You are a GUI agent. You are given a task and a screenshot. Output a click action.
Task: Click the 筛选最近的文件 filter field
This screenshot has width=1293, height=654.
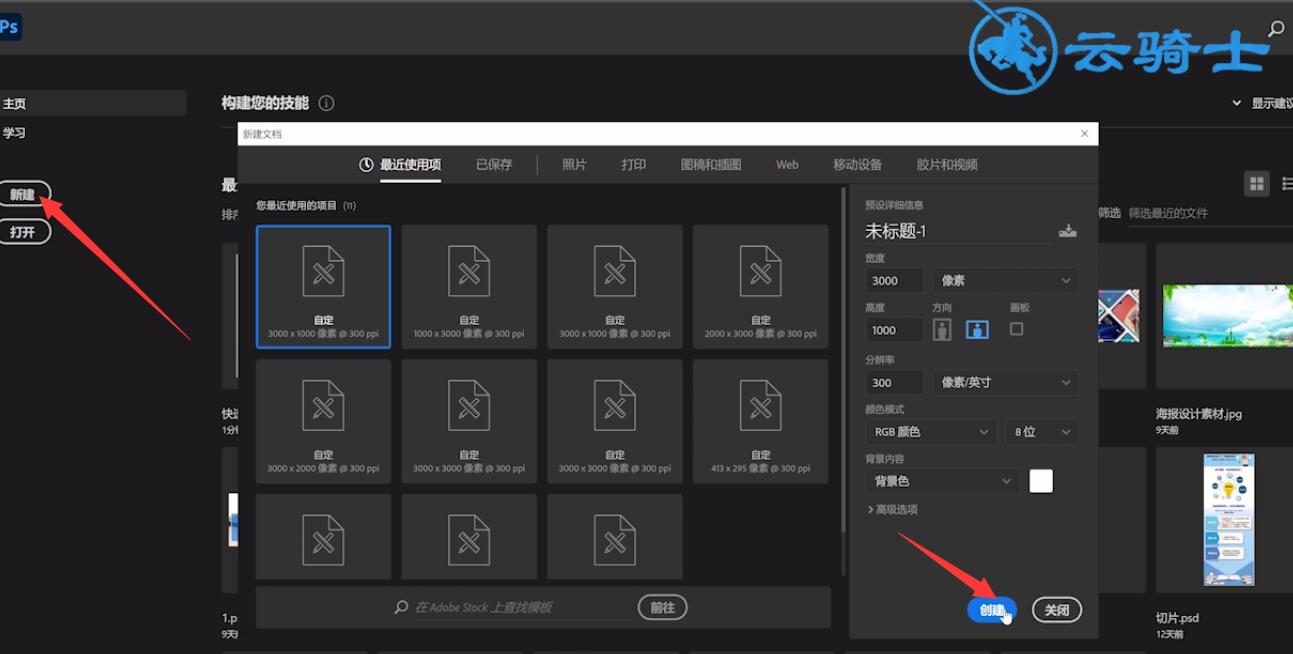[1208, 213]
